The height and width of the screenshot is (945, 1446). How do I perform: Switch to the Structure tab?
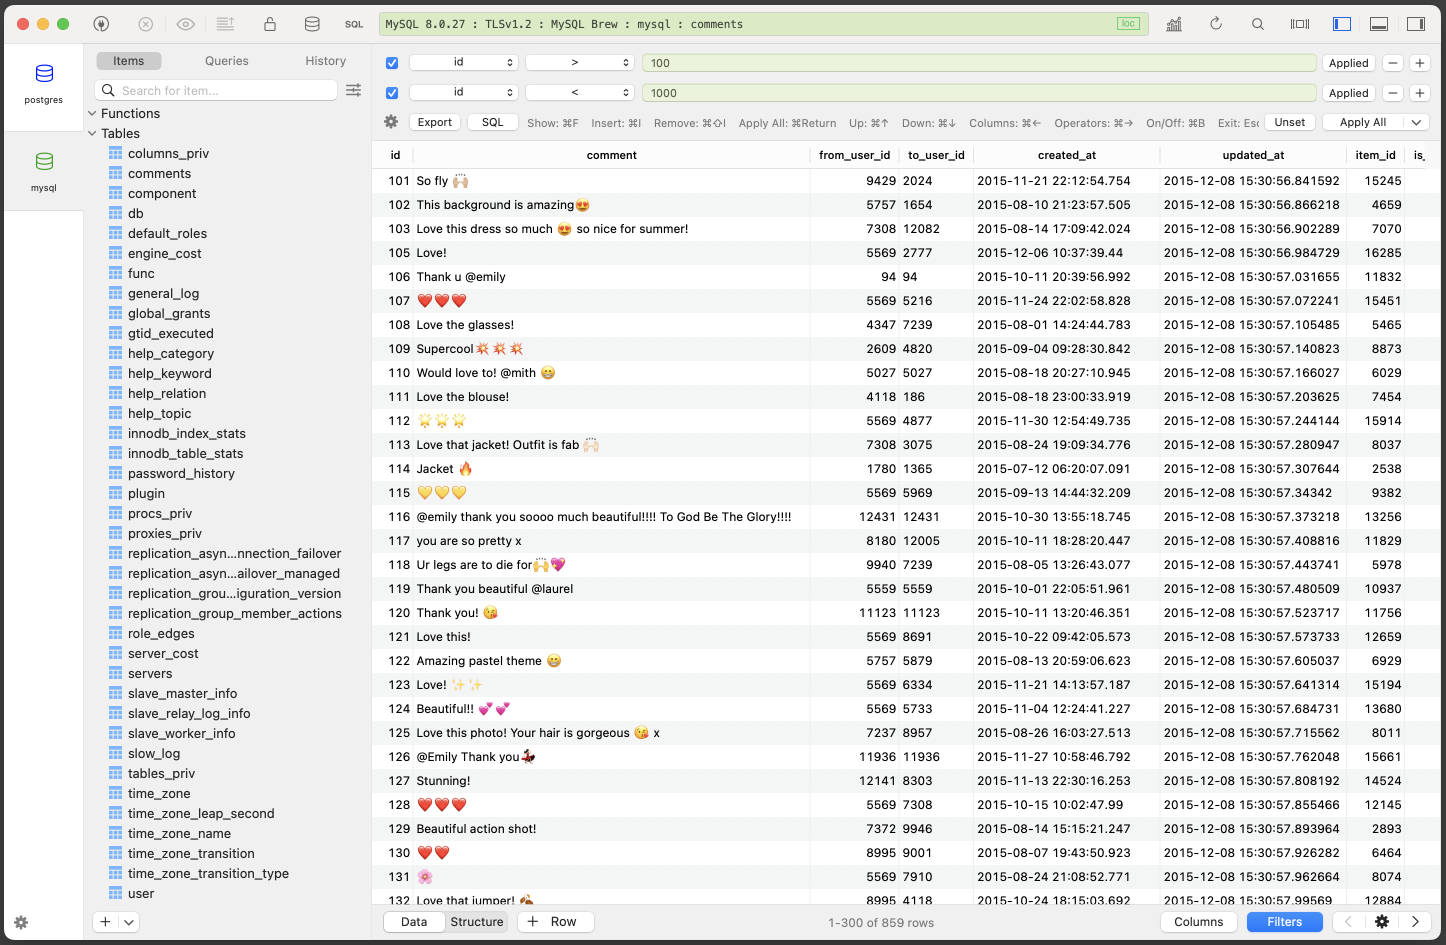pyautogui.click(x=477, y=922)
